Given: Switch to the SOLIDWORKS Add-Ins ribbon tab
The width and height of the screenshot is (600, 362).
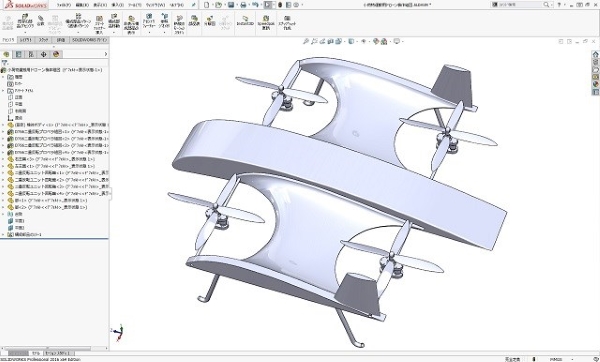Looking at the screenshot, I should click(x=90, y=40).
